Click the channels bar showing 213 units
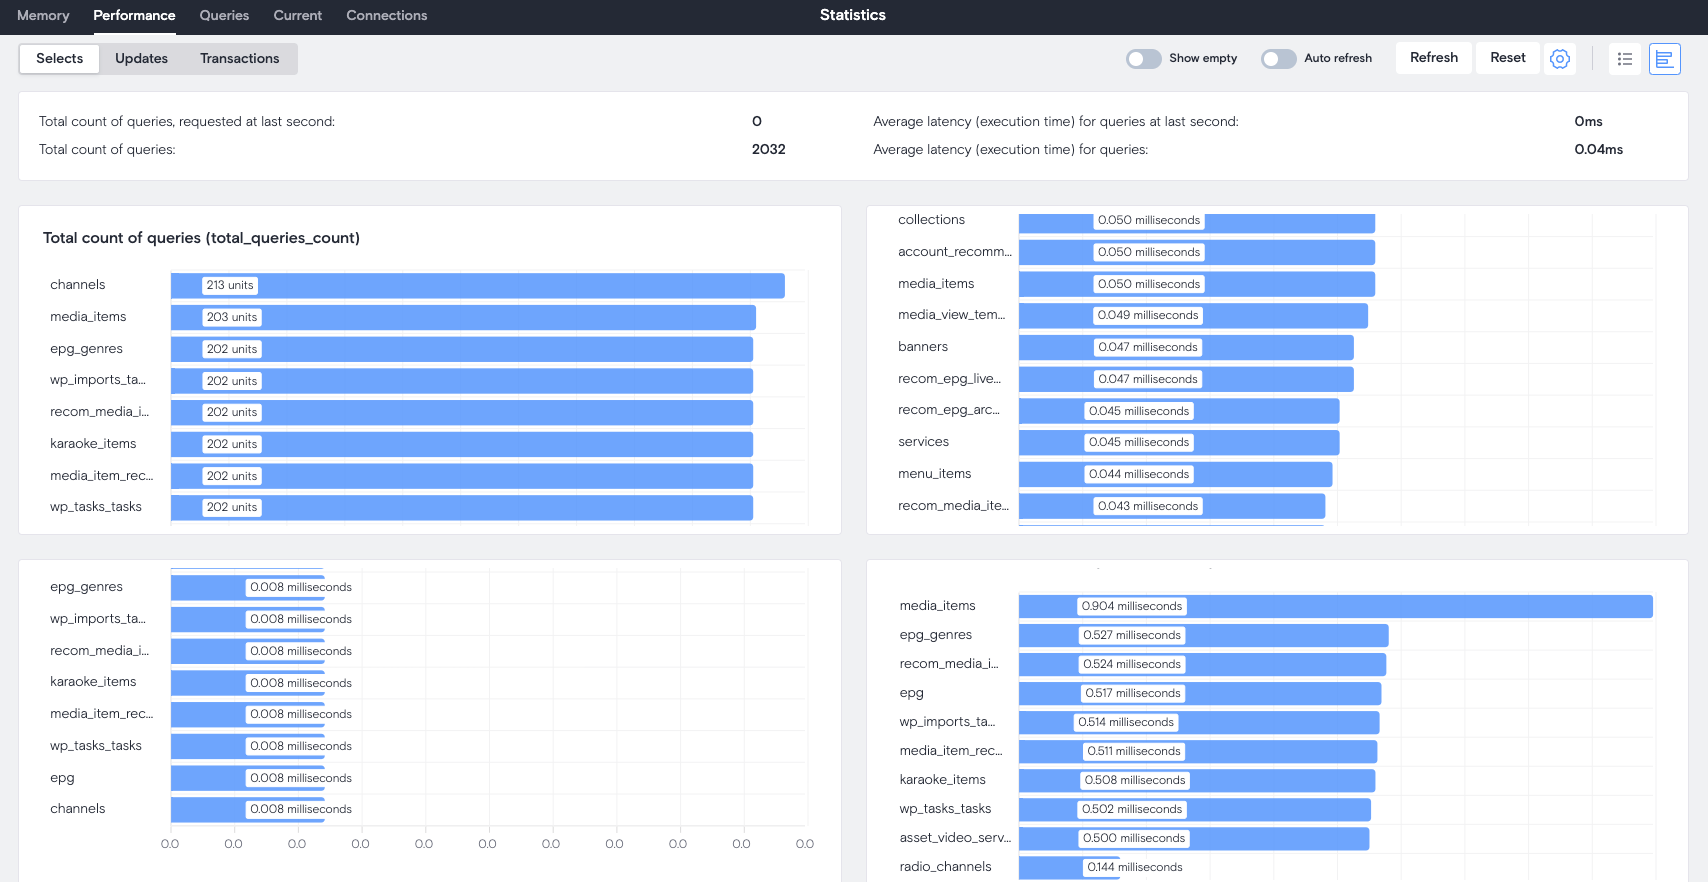Screen dimensions: 1708x882 (x=477, y=286)
